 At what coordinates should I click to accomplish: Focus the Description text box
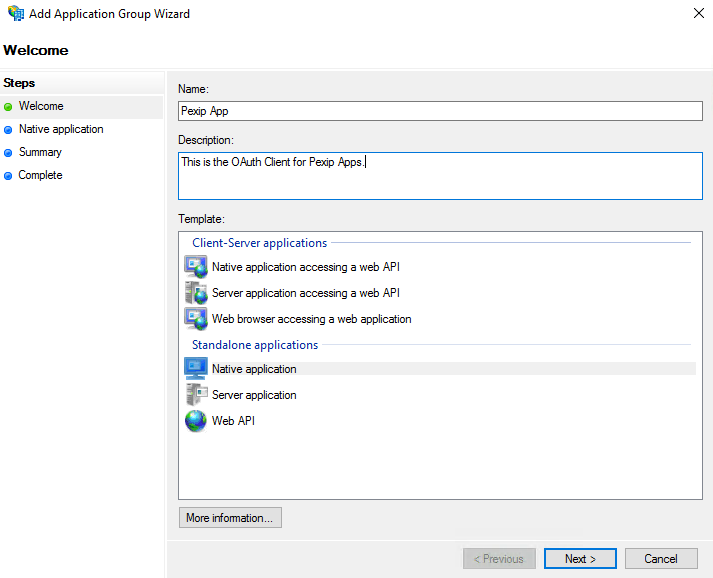pos(440,176)
